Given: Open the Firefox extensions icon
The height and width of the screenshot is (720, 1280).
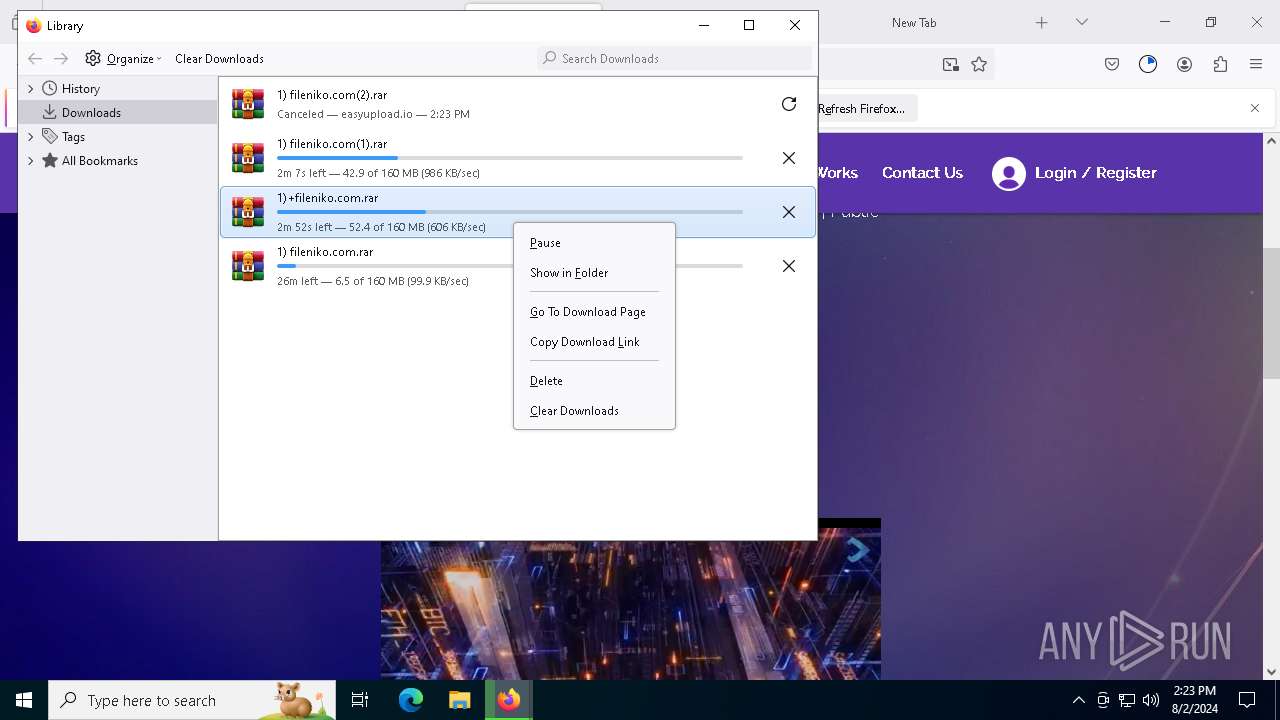Looking at the screenshot, I should pyautogui.click(x=1220, y=64).
